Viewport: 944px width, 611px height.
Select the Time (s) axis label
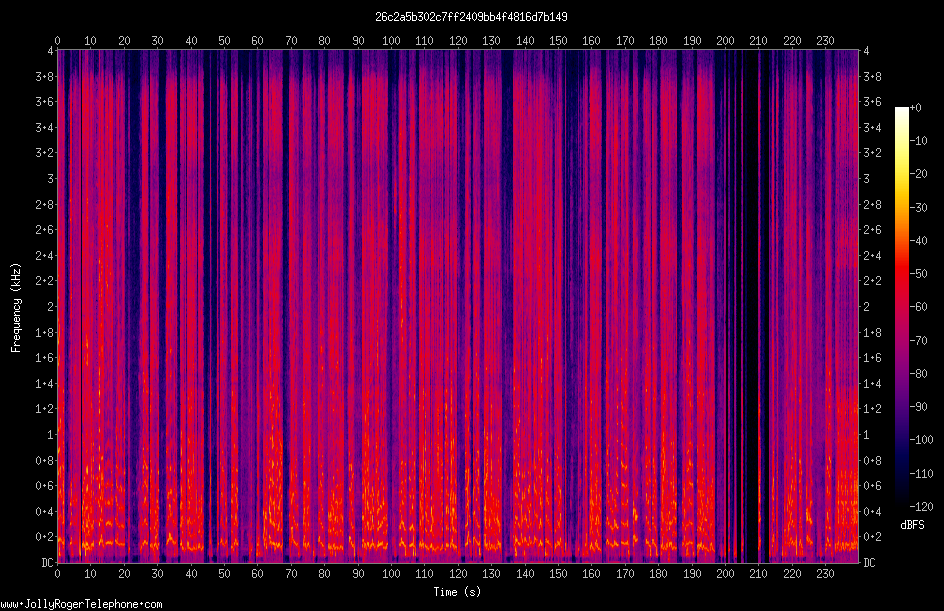click(x=458, y=592)
